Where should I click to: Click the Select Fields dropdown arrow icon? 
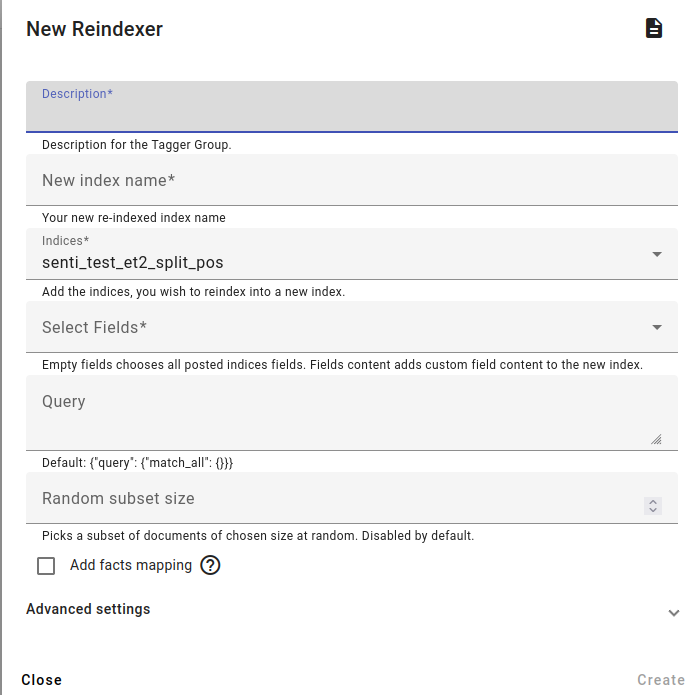coord(657,327)
